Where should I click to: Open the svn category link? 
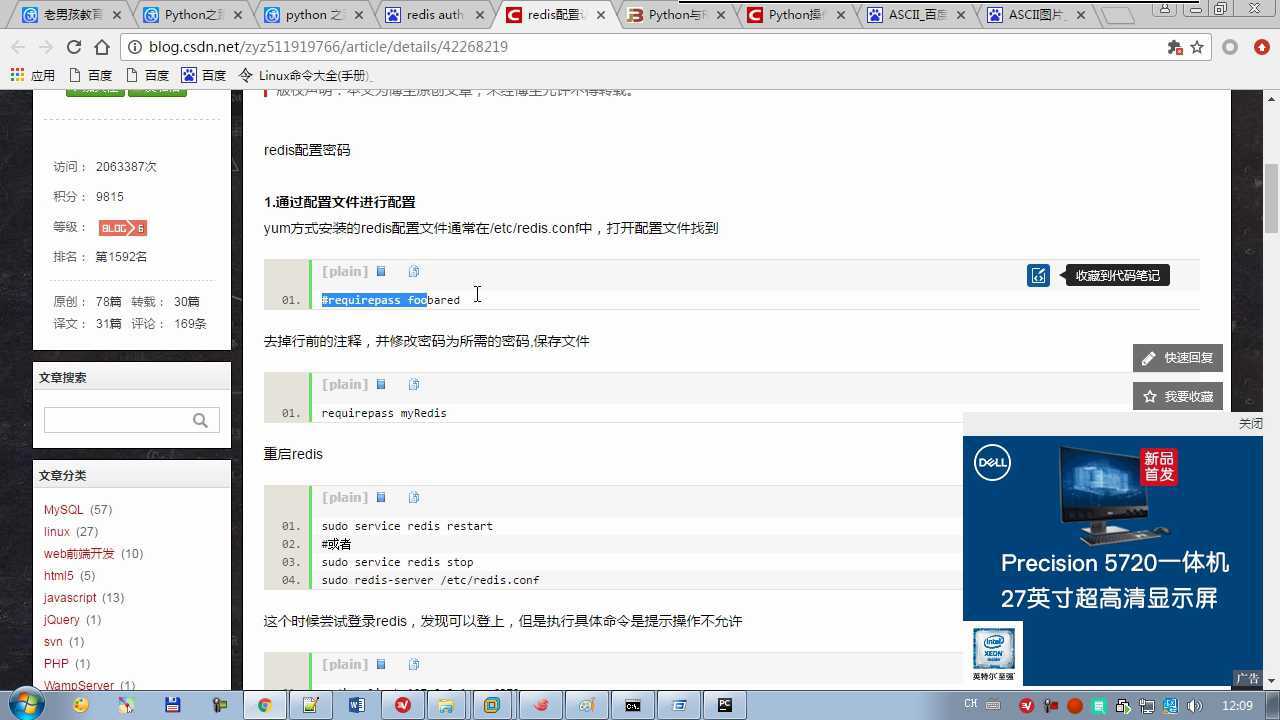point(53,642)
